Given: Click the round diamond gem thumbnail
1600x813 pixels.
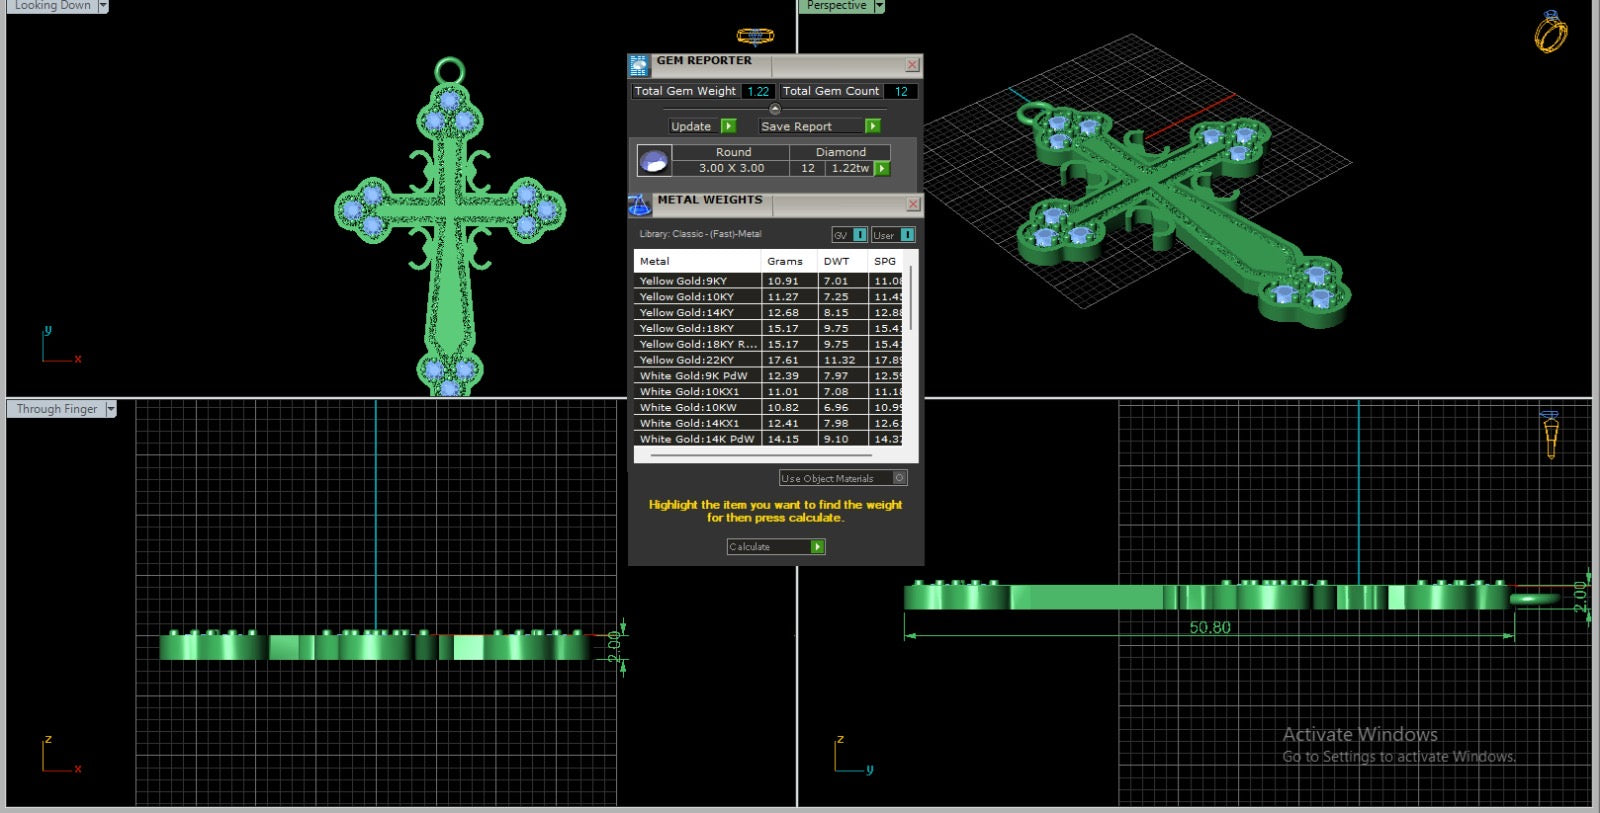Looking at the screenshot, I should tap(654, 160).
